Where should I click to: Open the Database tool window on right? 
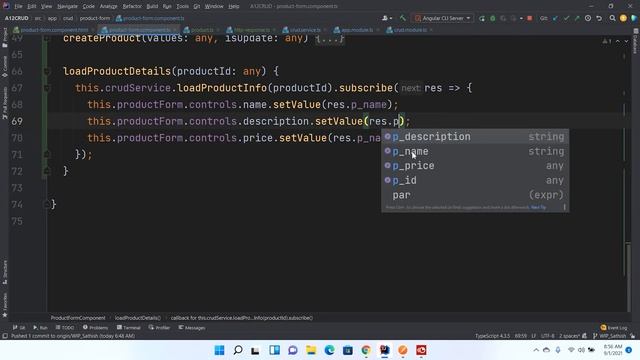(x=636, y=41)
